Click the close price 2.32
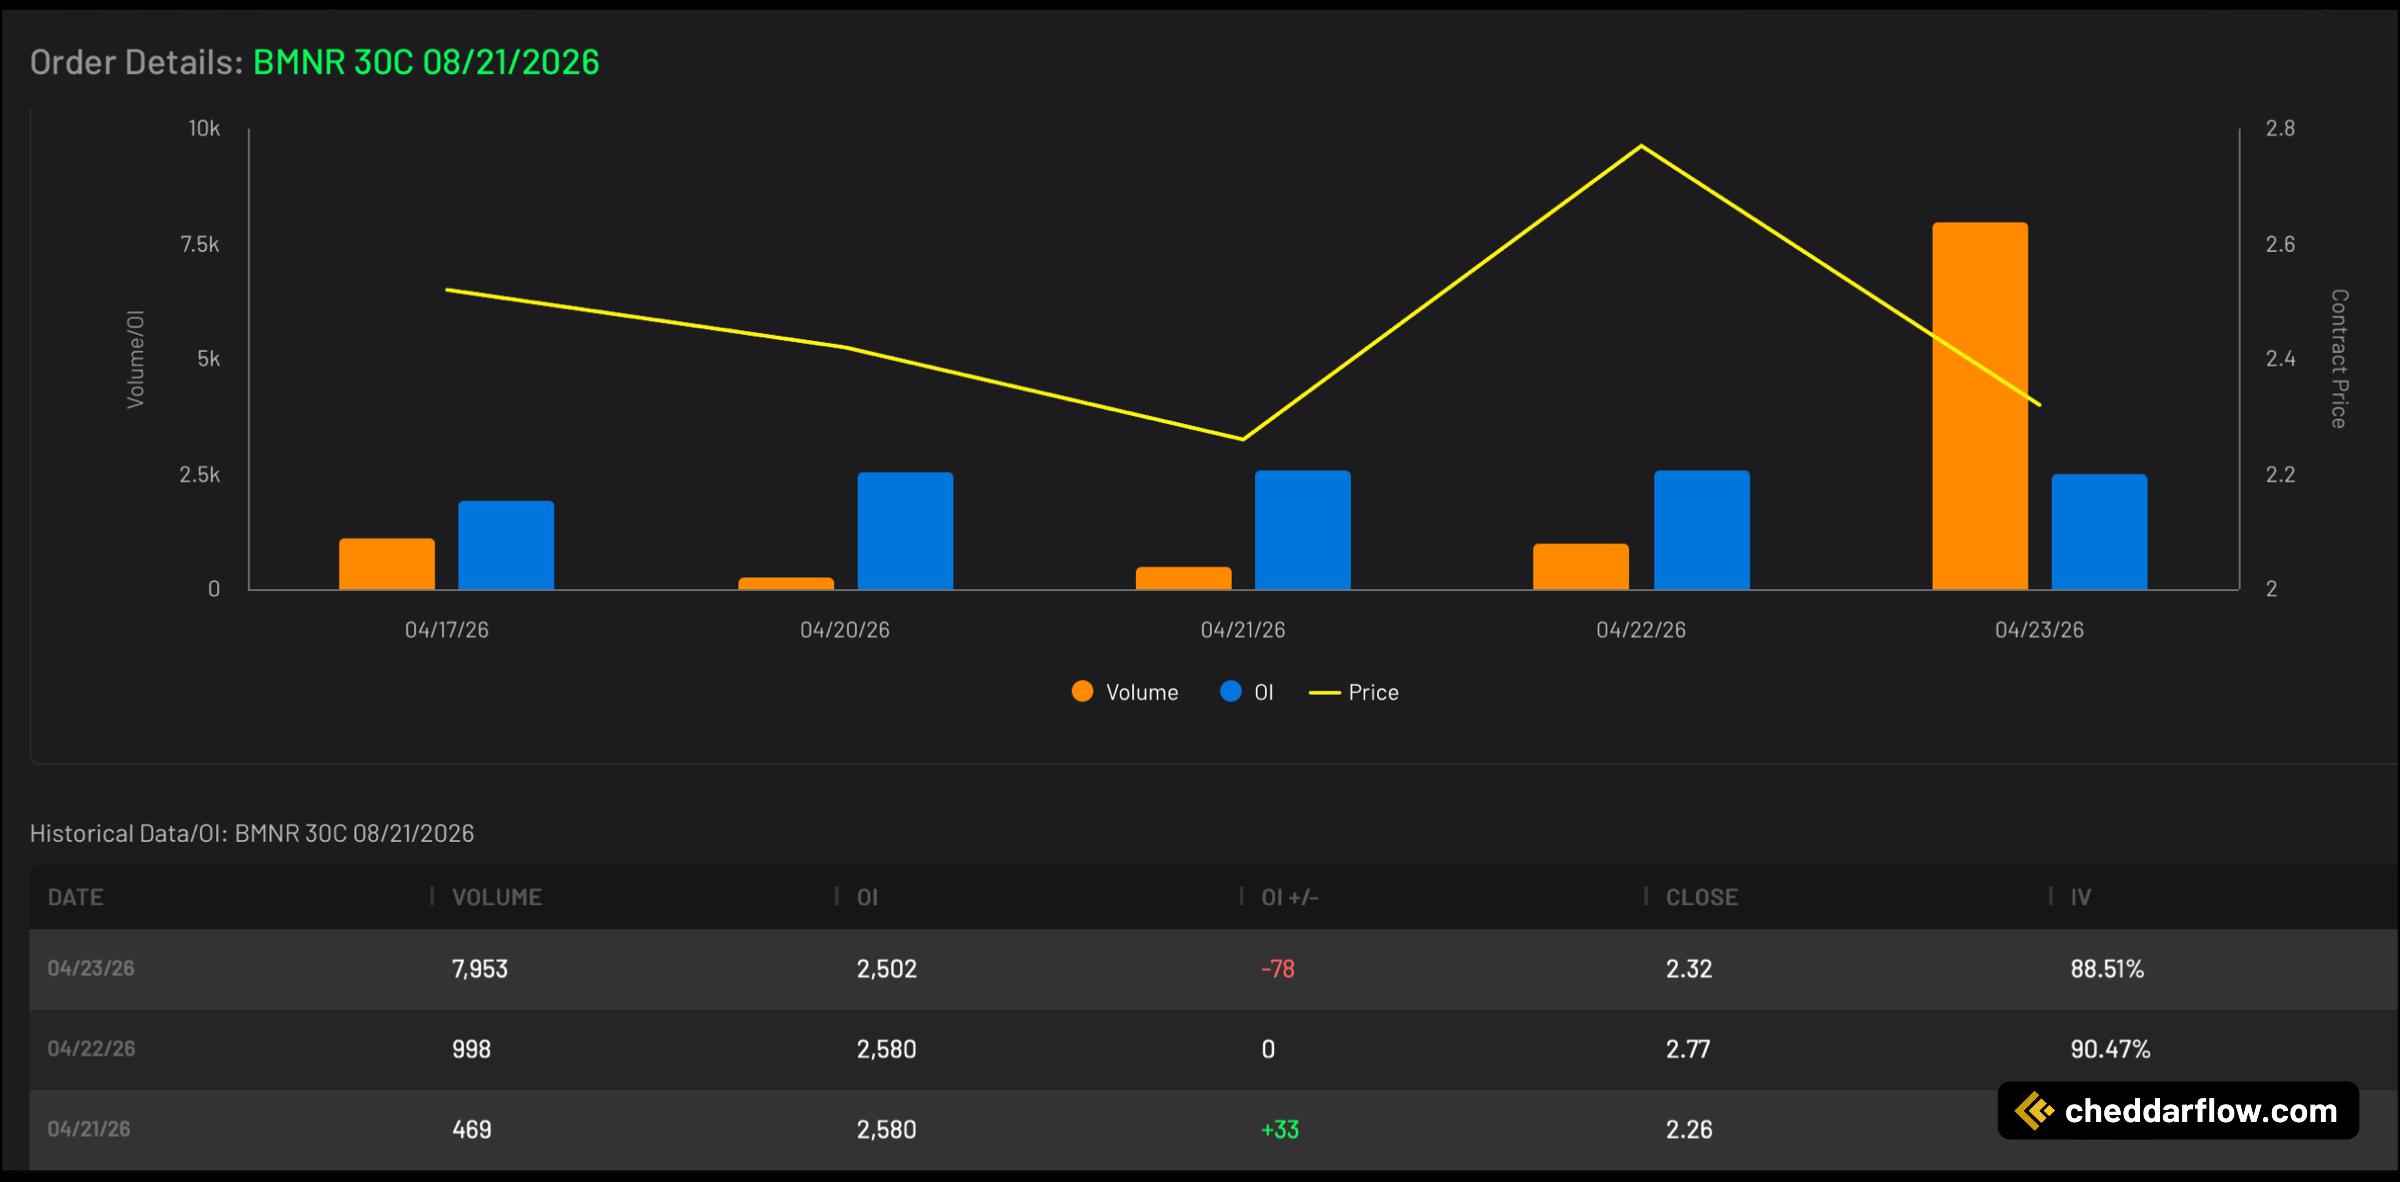 click(x=1689, y=968)
